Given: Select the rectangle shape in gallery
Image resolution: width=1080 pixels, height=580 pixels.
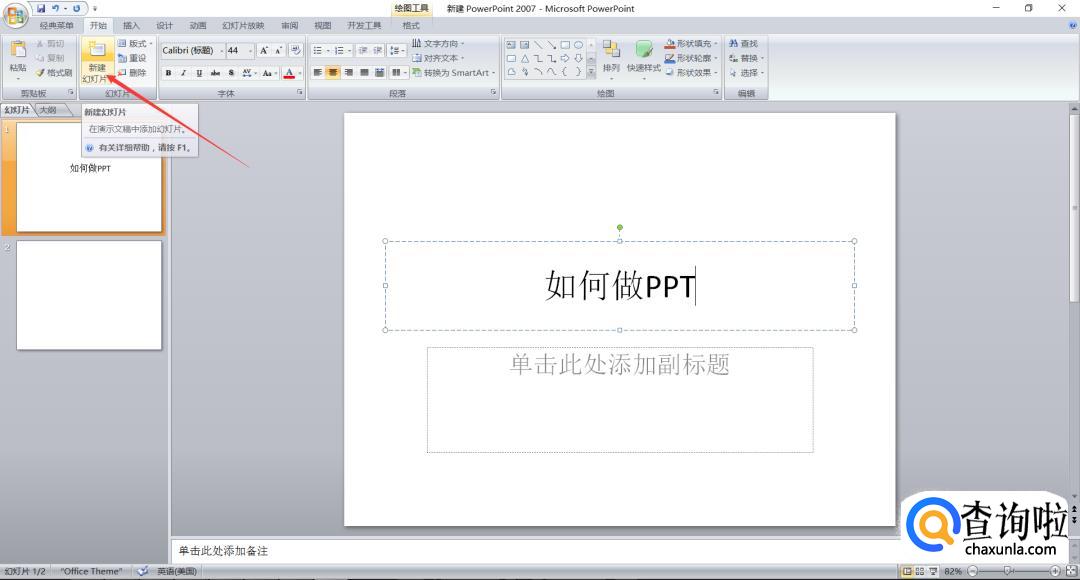Looking at the screenshot, I should pos(565,45).
